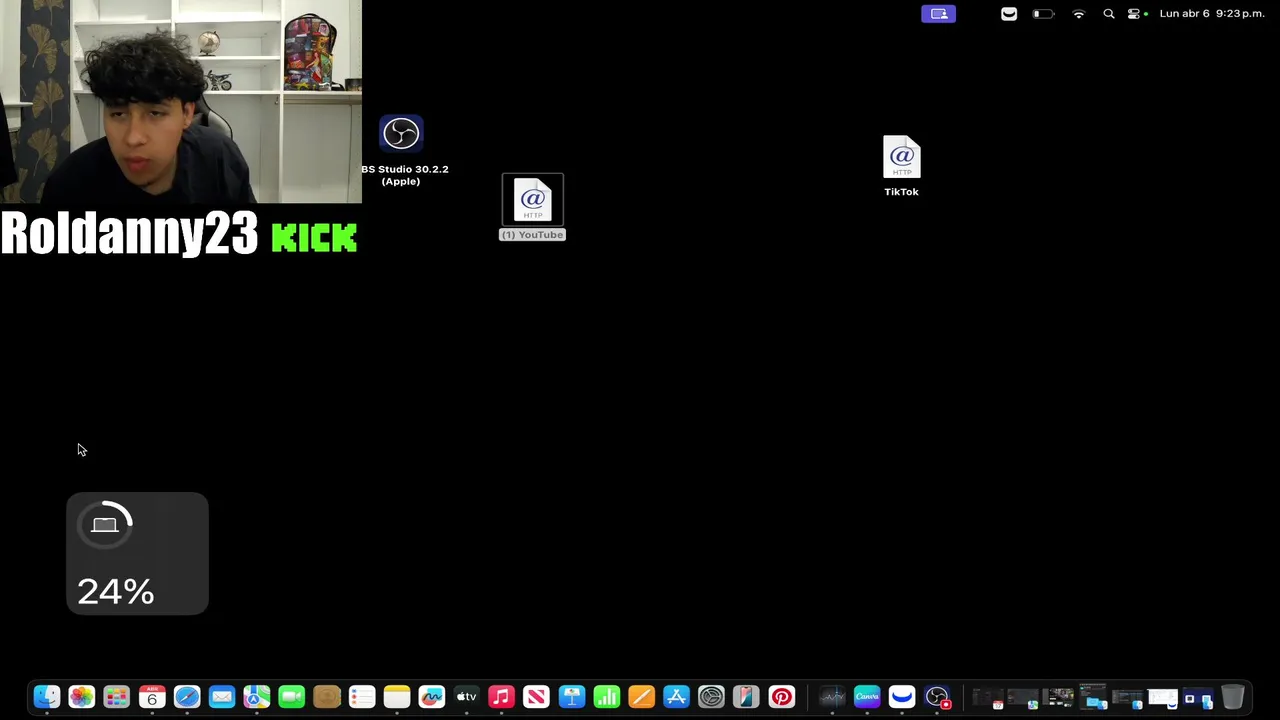Open the white smile-logo app in the Dock
The width and height of the screenshot is (1280, 720).
pyautogui.click(x=902, y=697)
